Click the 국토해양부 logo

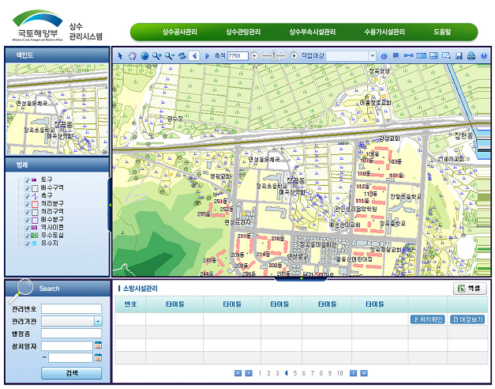37,25
